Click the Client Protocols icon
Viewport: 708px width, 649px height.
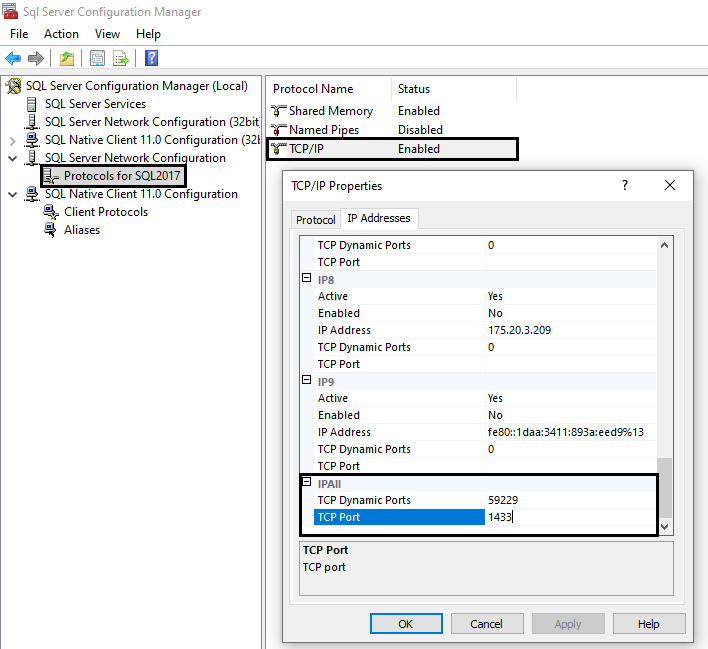pyautogui.click(x=51, y=212)
